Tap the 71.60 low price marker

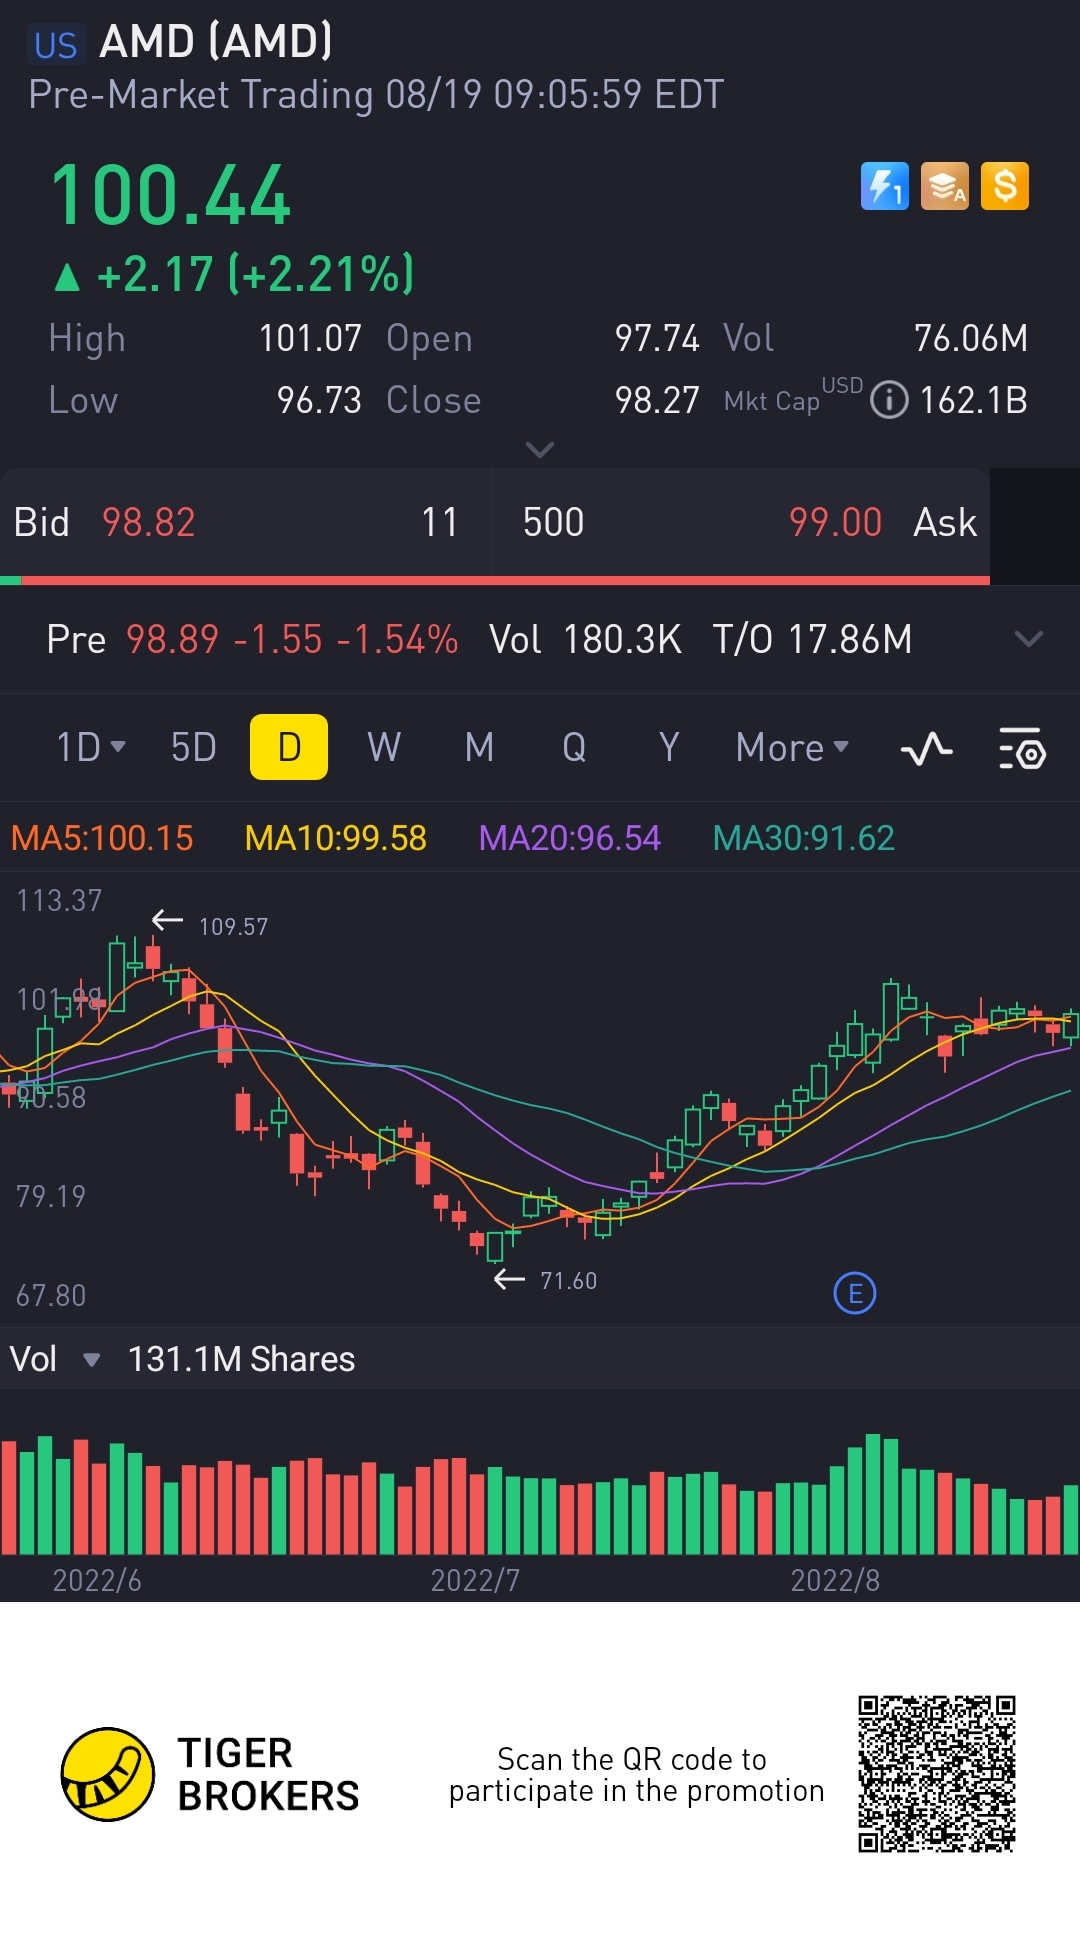click(x=568, y=1281)
